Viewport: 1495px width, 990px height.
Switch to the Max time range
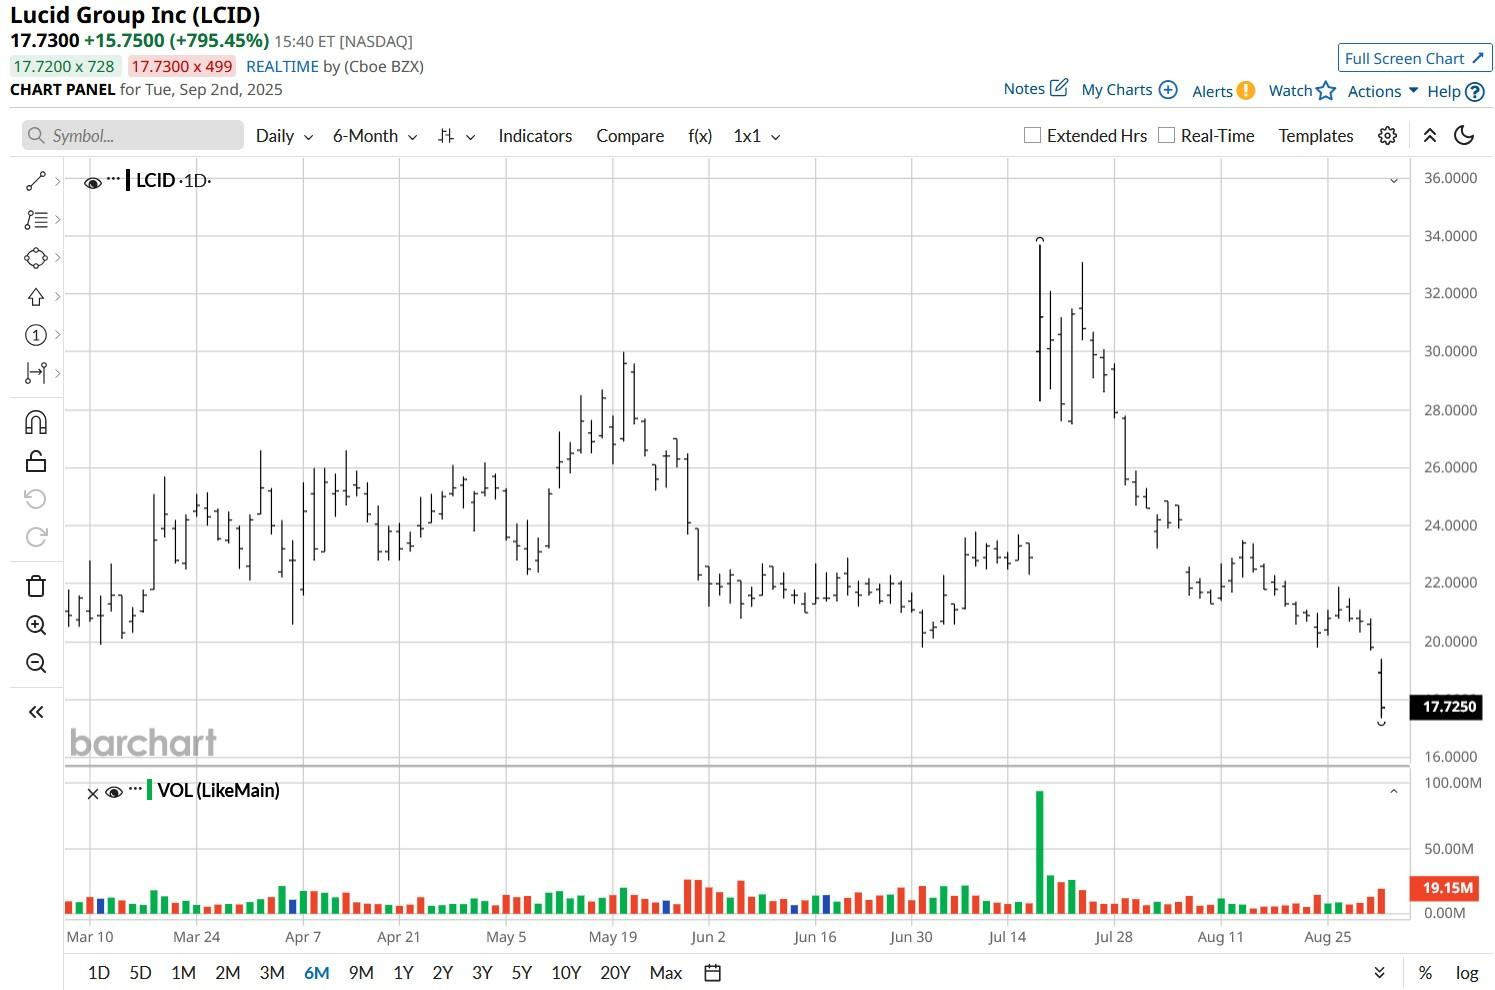[666, 973]
